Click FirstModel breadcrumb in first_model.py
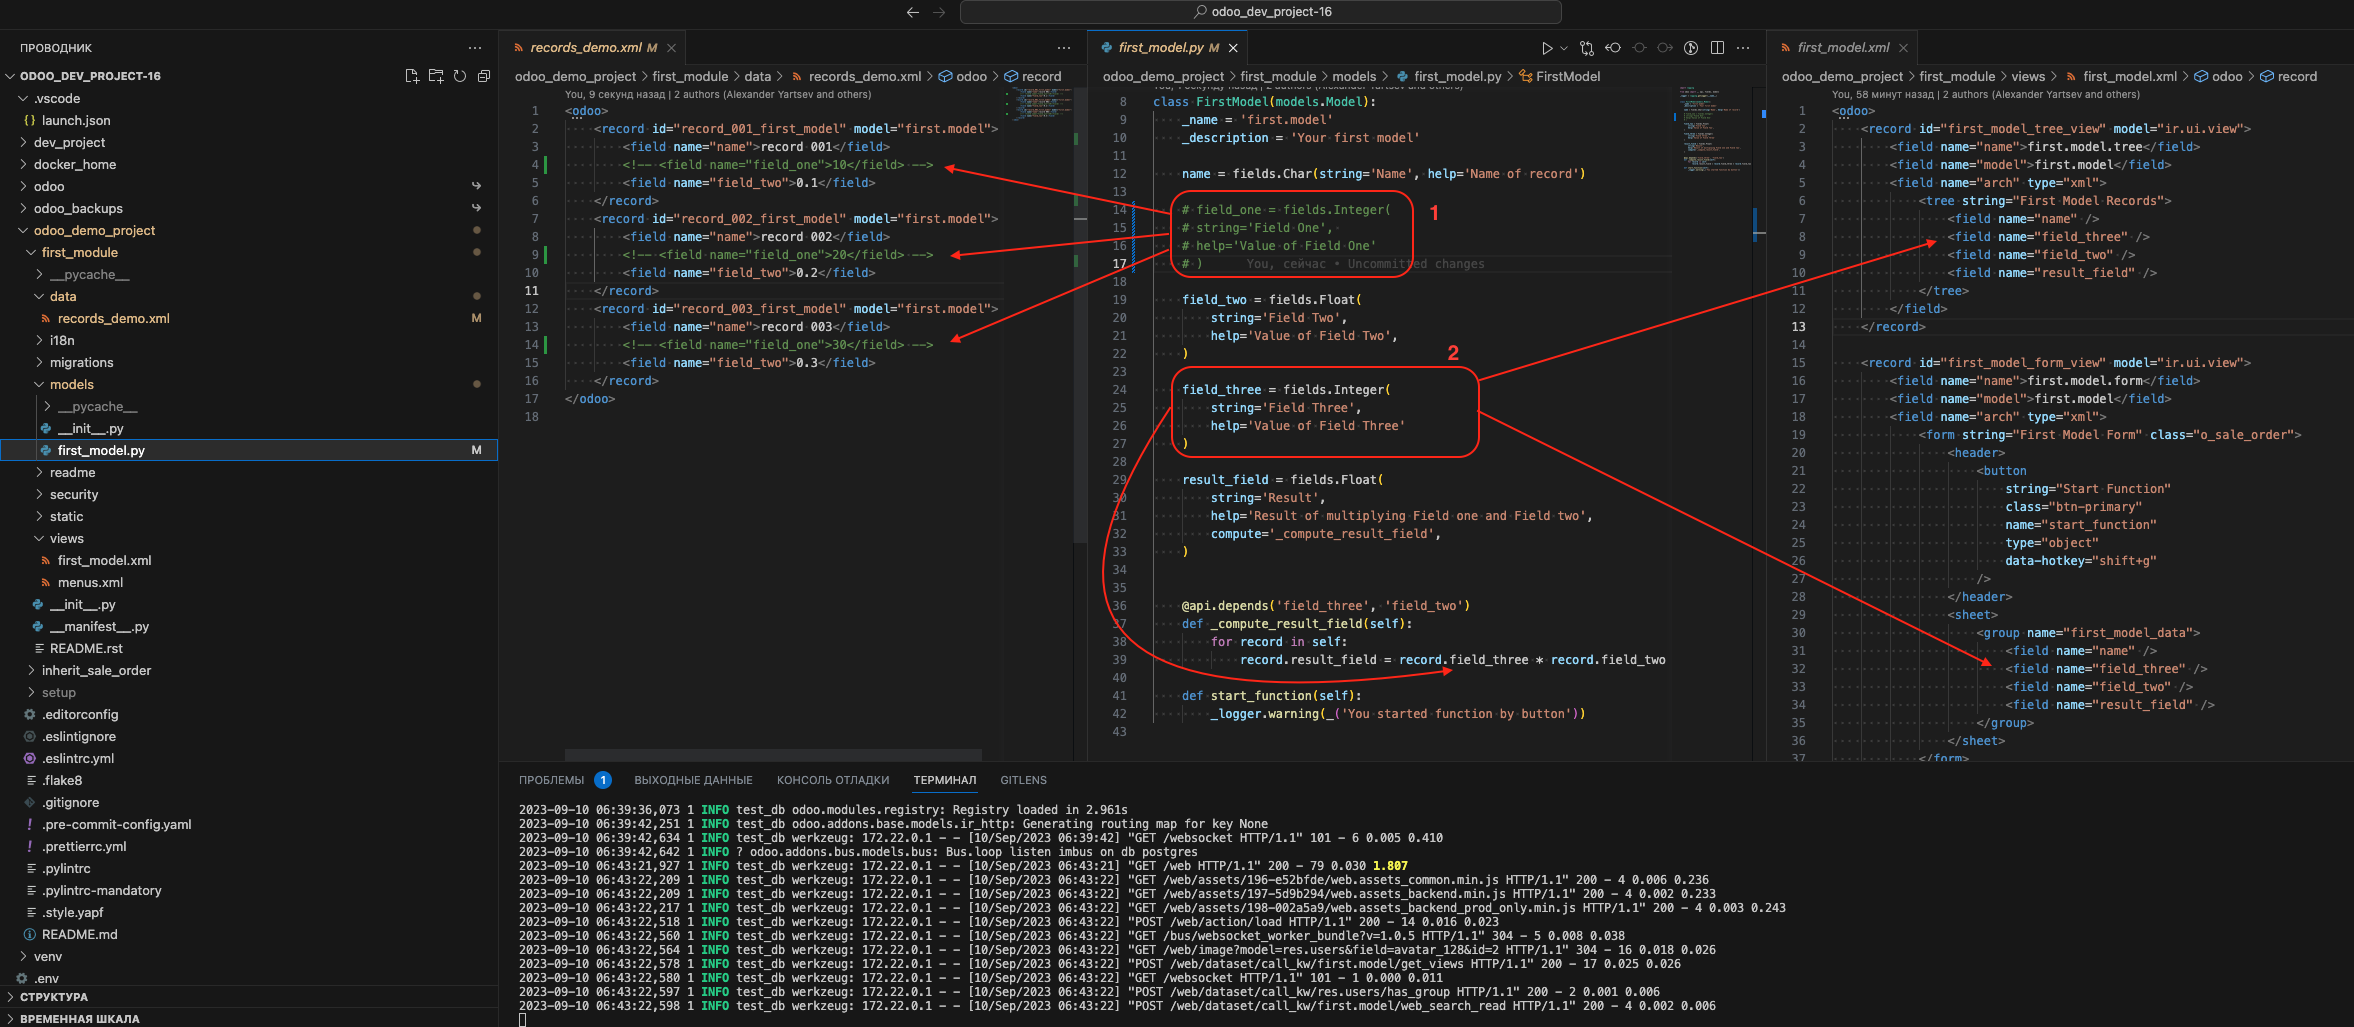 [x=1567, y=76]
